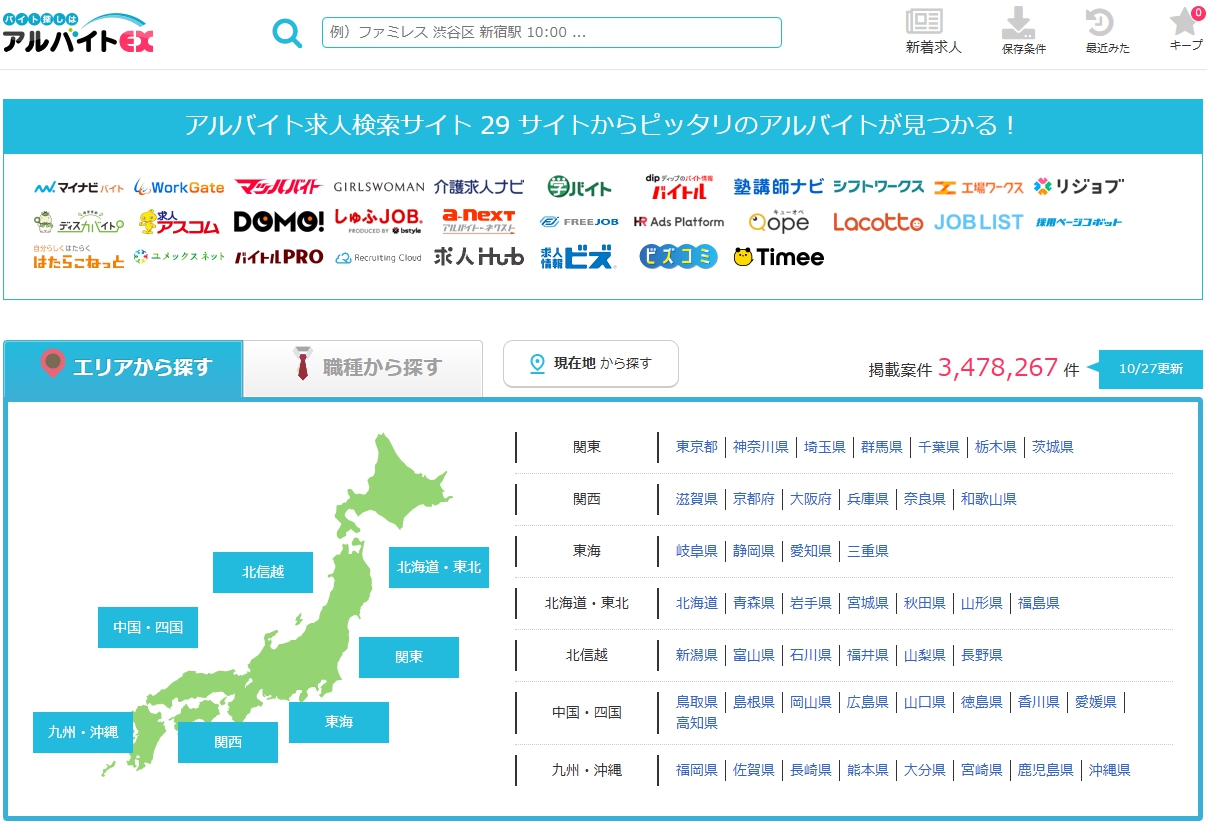Click the Qope logo
The width and height of the screenshot is (1207, 823).
click(x=779, y=222)
